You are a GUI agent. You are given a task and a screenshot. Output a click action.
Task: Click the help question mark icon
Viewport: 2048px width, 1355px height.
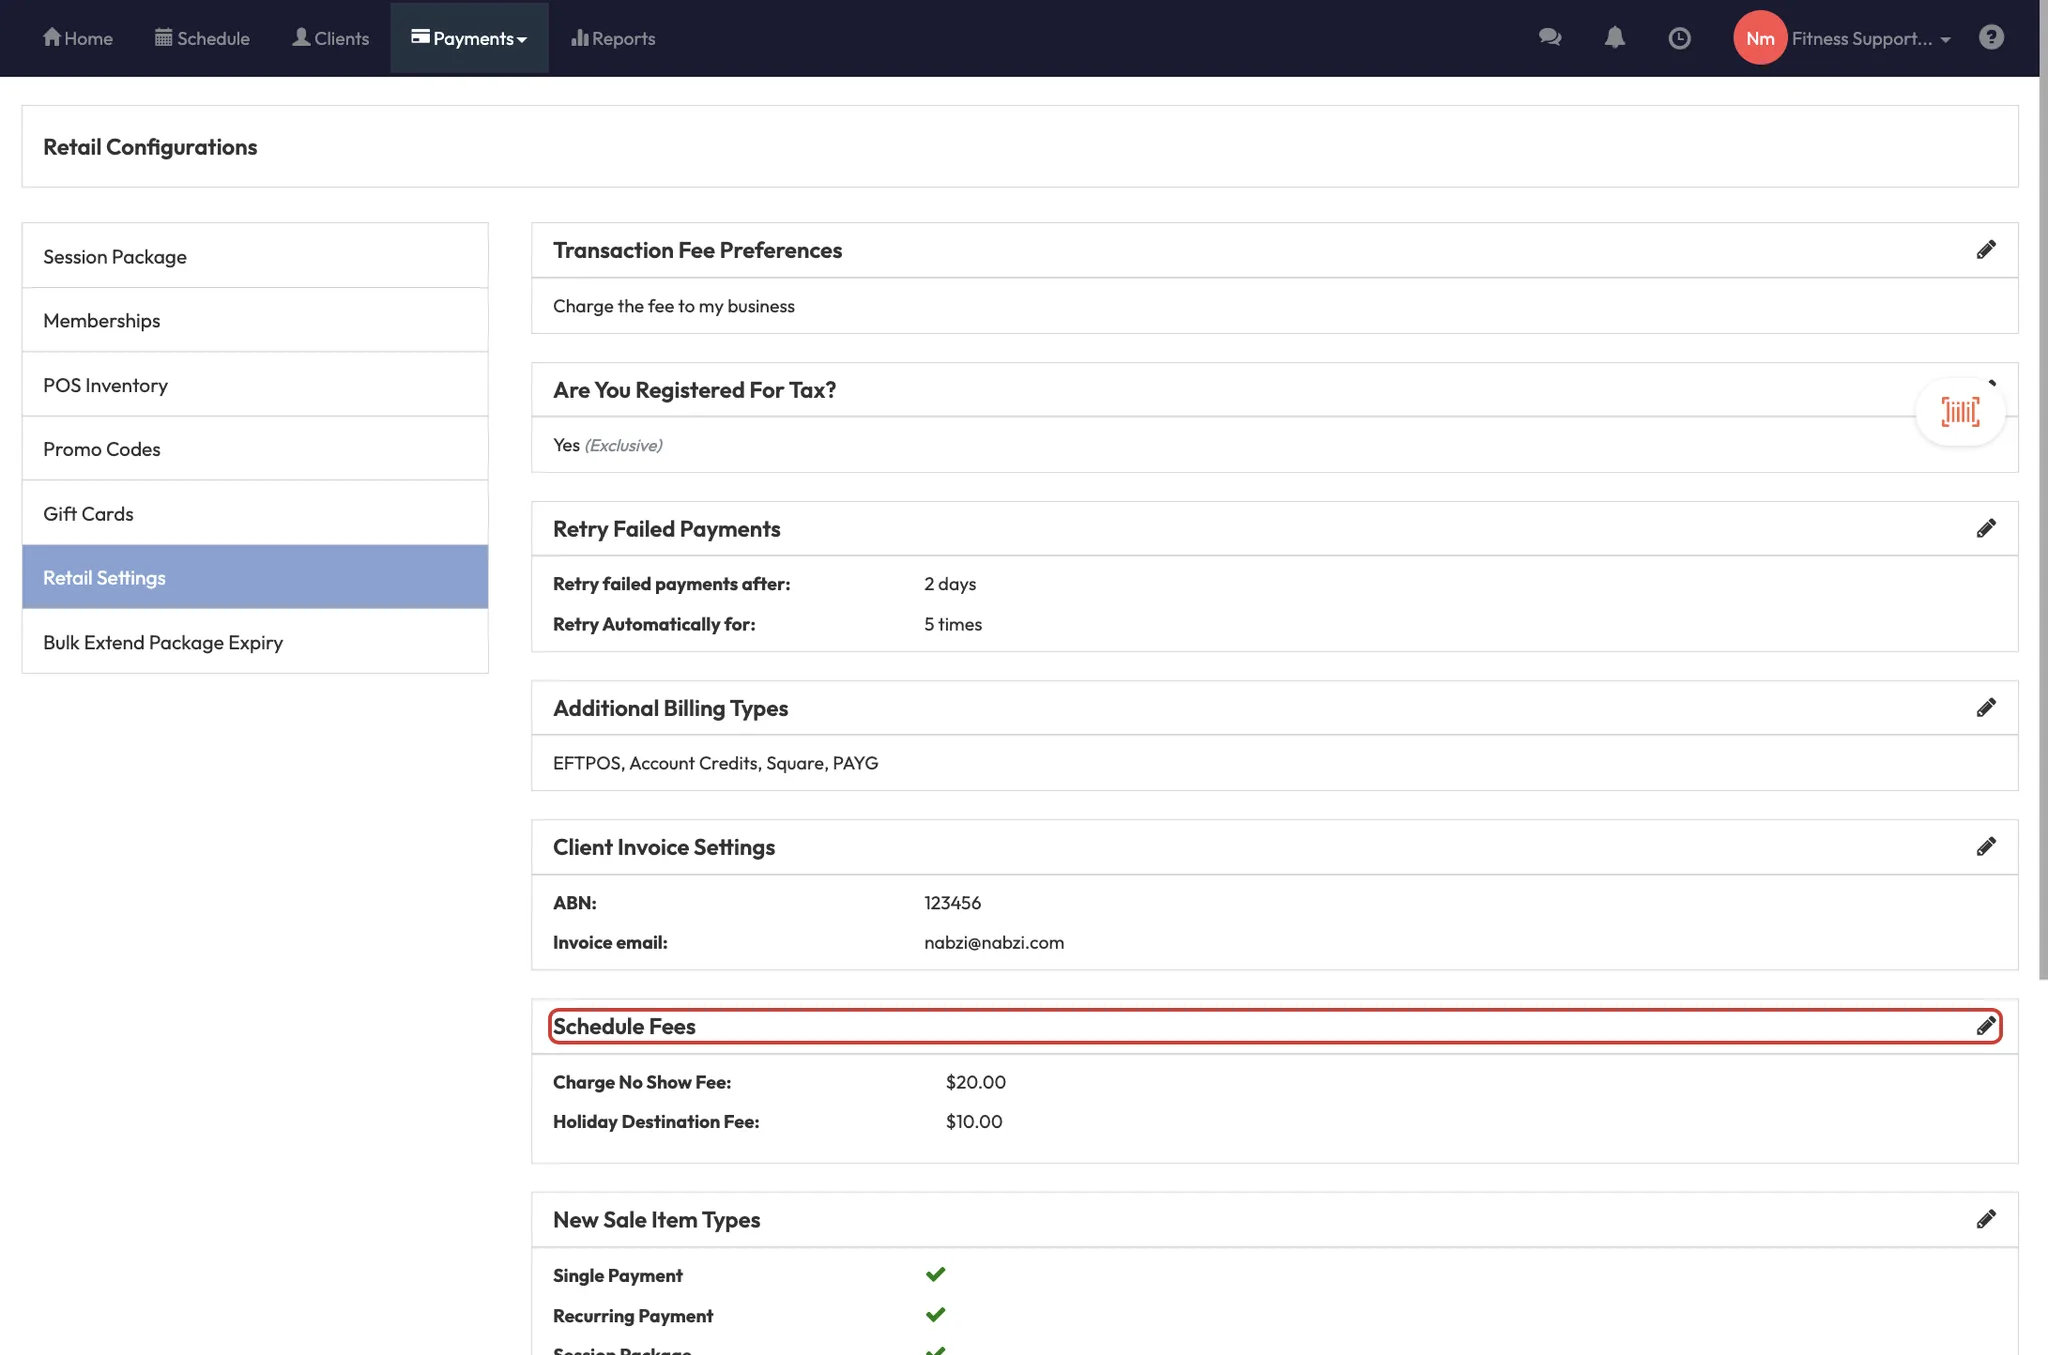[1991, 38]
